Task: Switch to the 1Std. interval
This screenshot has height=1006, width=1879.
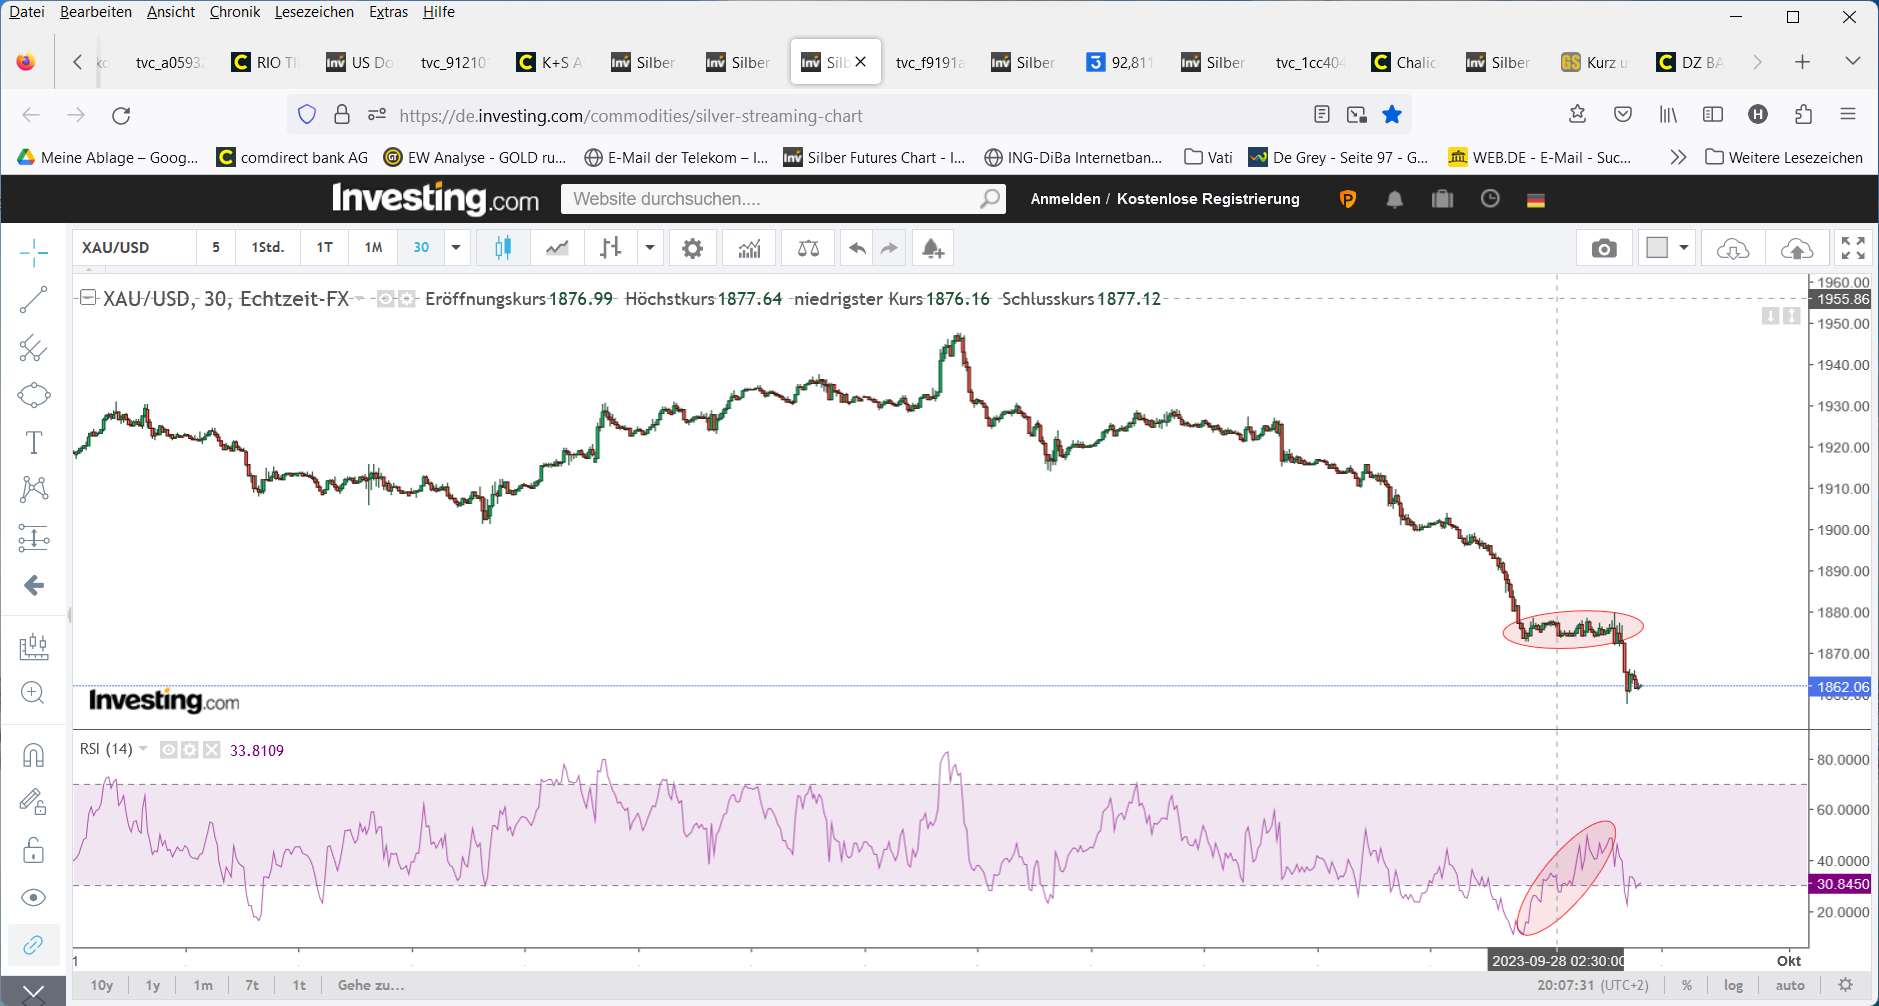Action: 267,248
